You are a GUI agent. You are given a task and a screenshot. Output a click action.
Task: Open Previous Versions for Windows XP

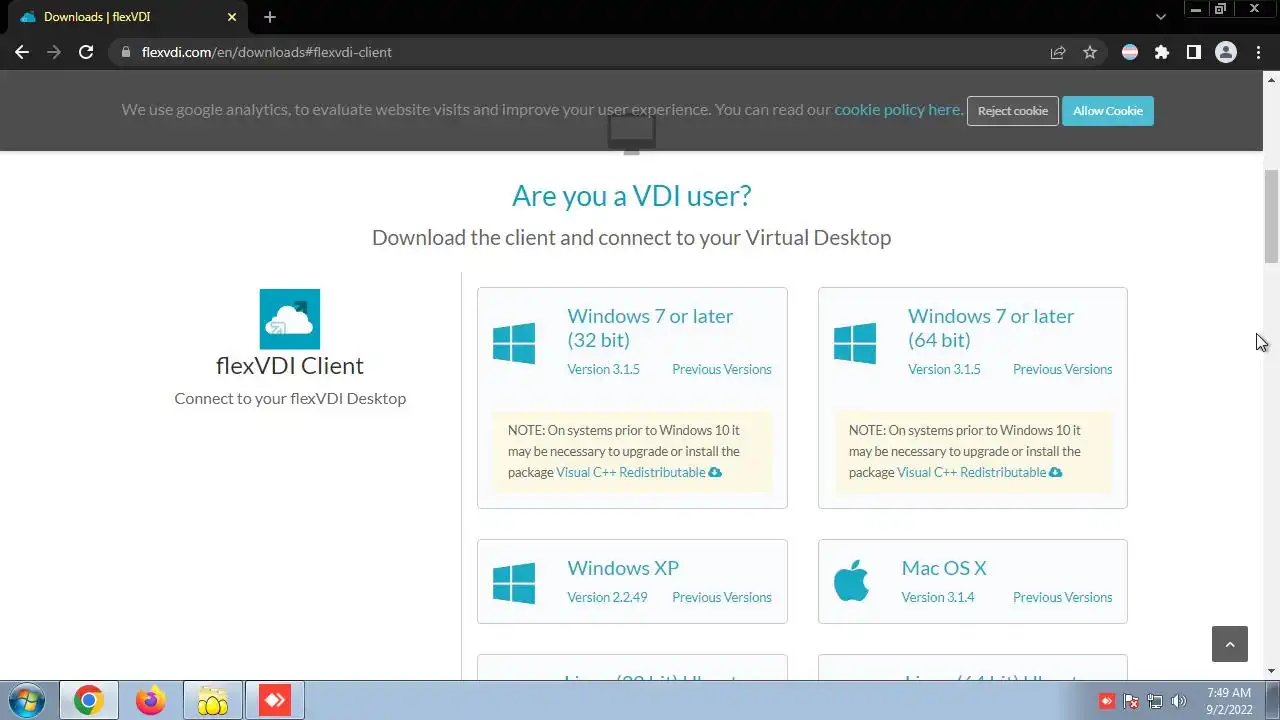(x=722, y=597)
